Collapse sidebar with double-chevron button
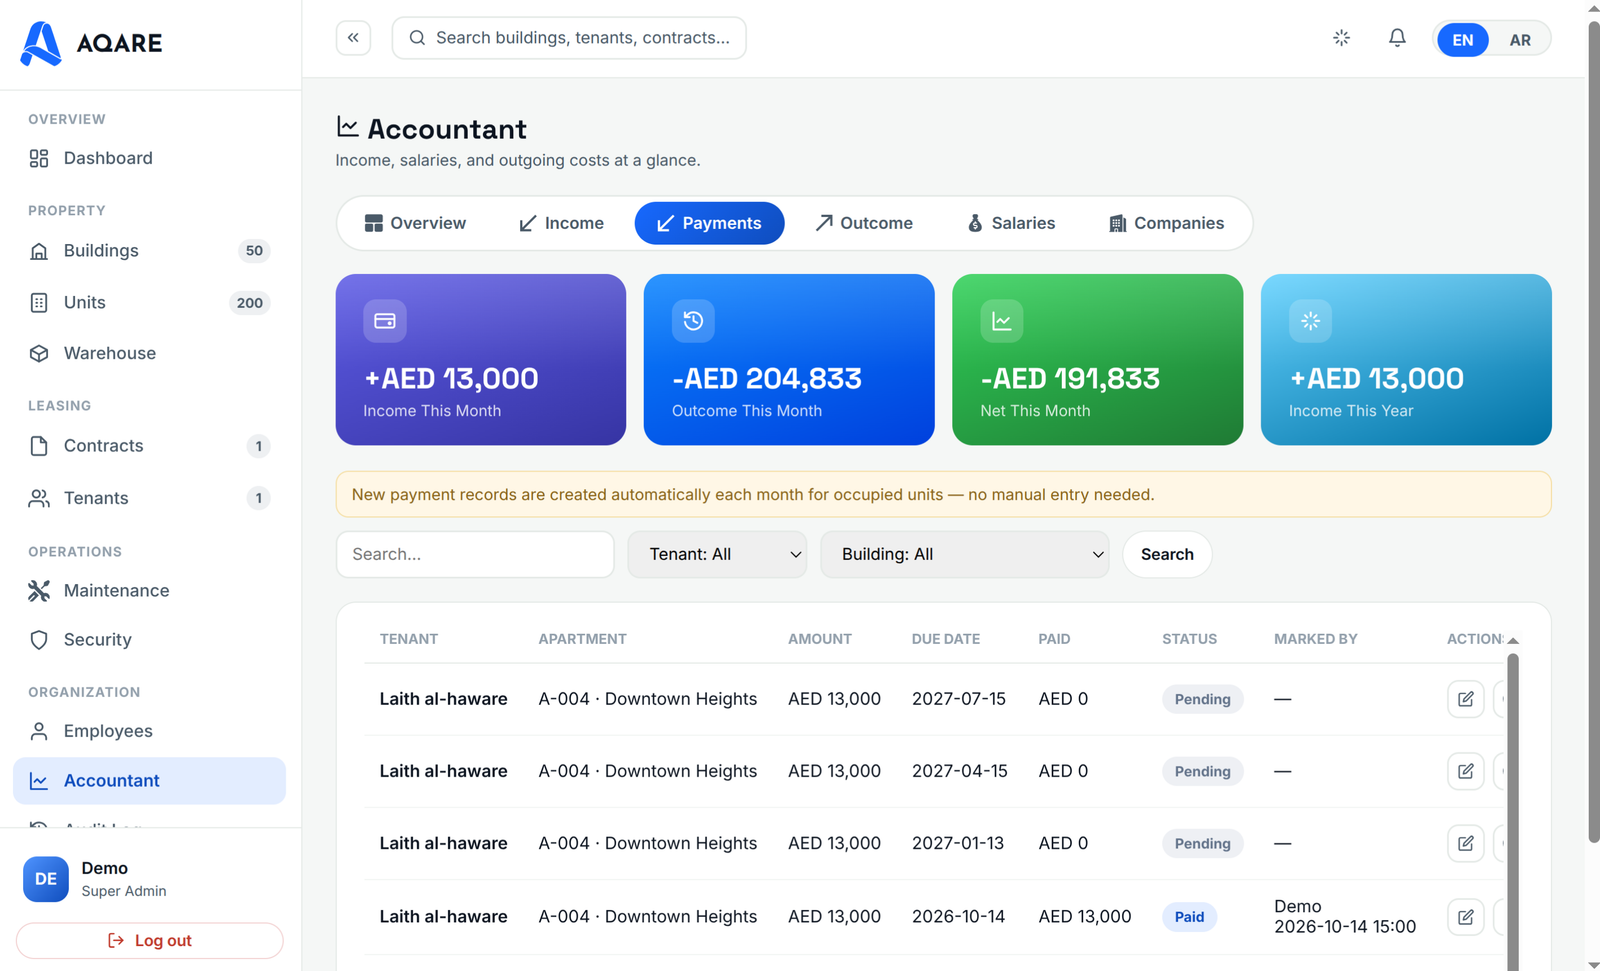 [353, 38]
